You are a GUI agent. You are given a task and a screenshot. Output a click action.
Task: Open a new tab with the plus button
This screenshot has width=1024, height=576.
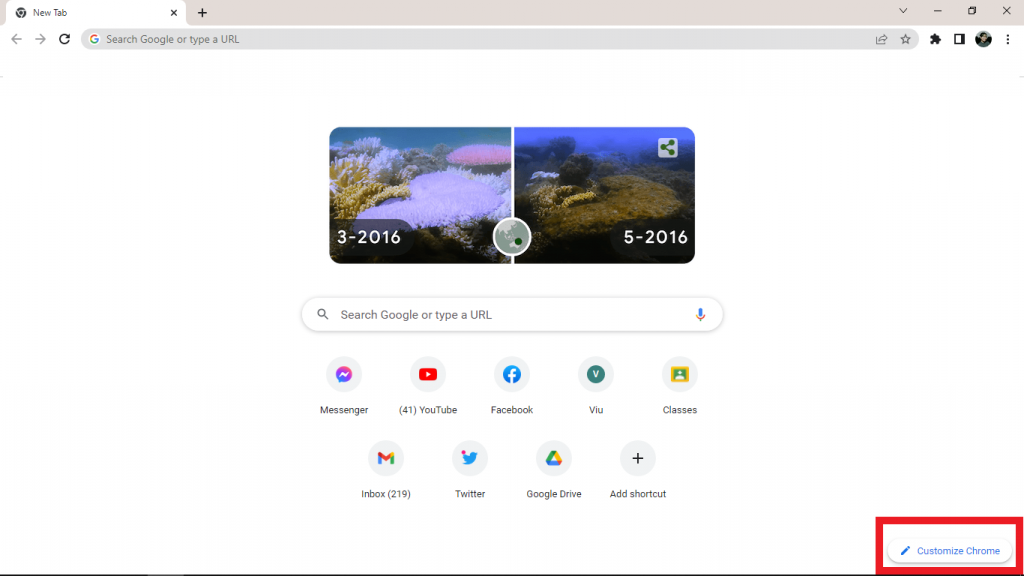point(202,13)
